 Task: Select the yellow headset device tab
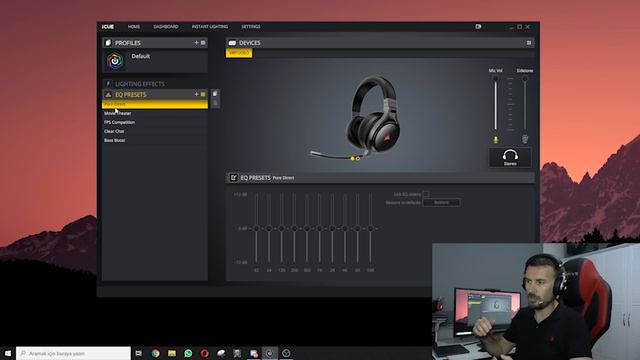(x=239, y=53)
